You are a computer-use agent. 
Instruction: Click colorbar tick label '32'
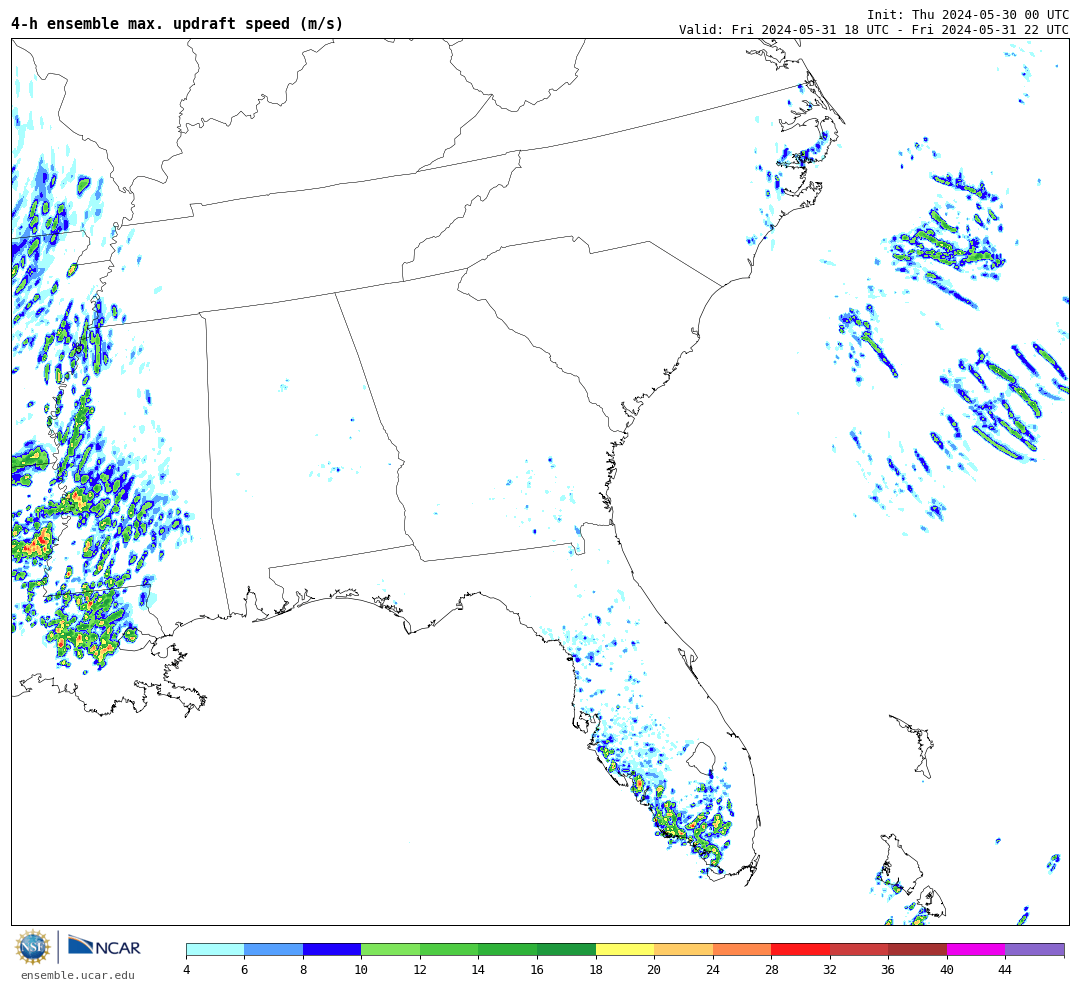830,970
